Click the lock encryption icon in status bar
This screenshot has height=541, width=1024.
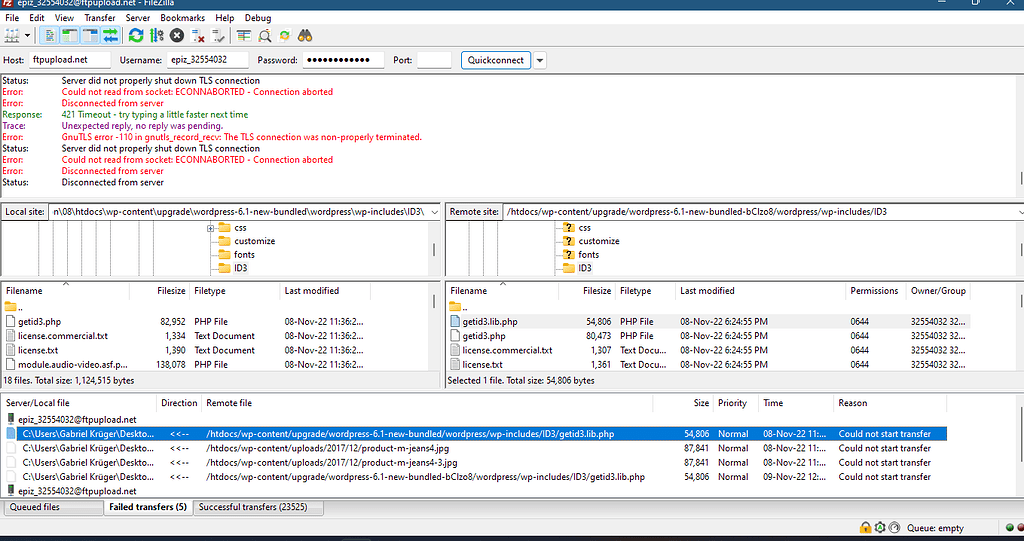pos(865,527)
